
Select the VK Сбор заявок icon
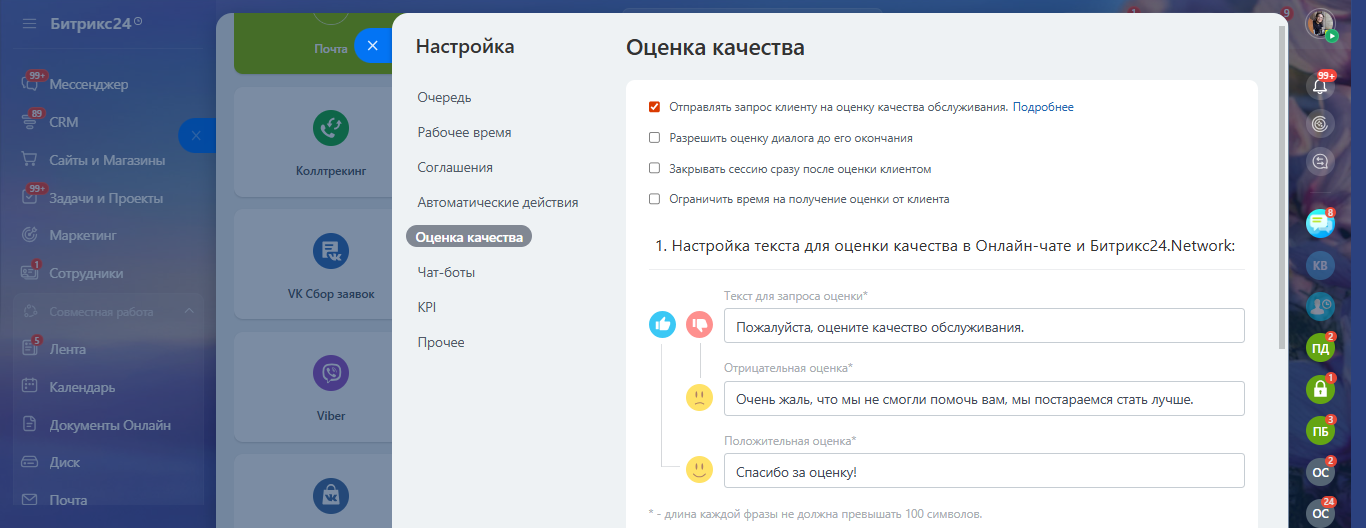click(x=330, y=251)
